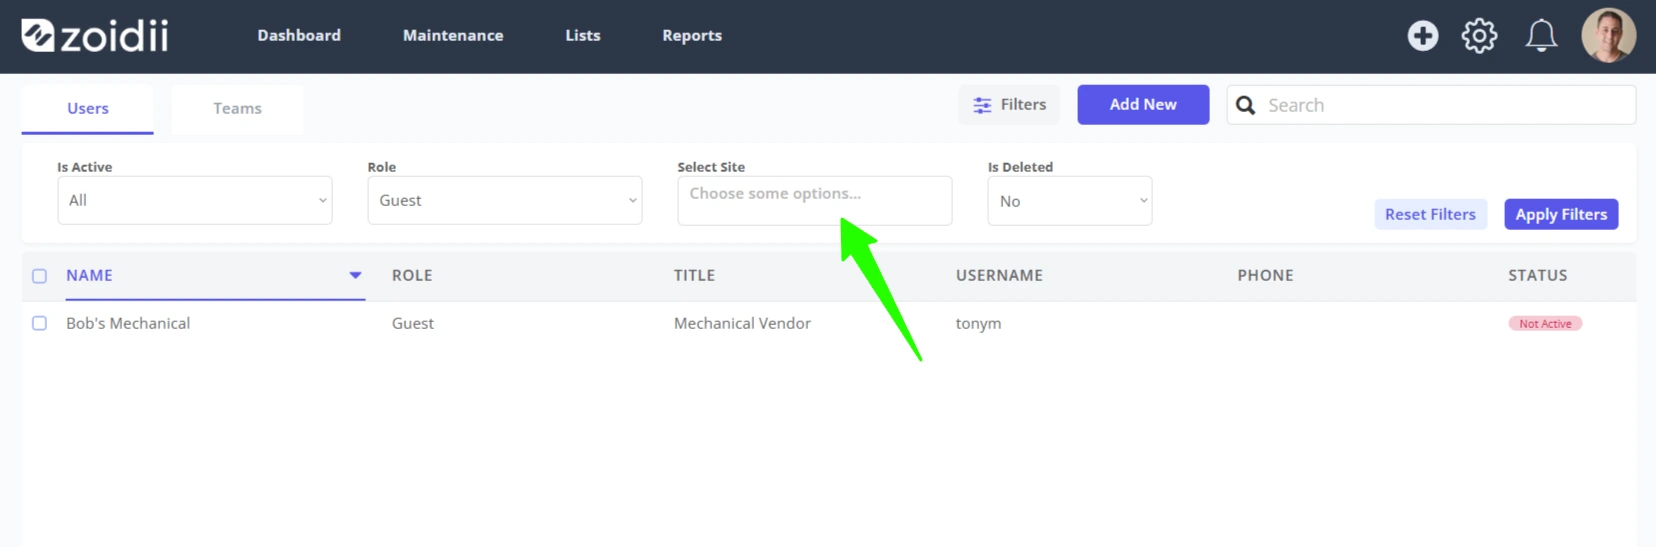The height and width of the screenshot is (547, 1656).
Task: Sort by the USERNAME column header
Action: click(999, 275)
